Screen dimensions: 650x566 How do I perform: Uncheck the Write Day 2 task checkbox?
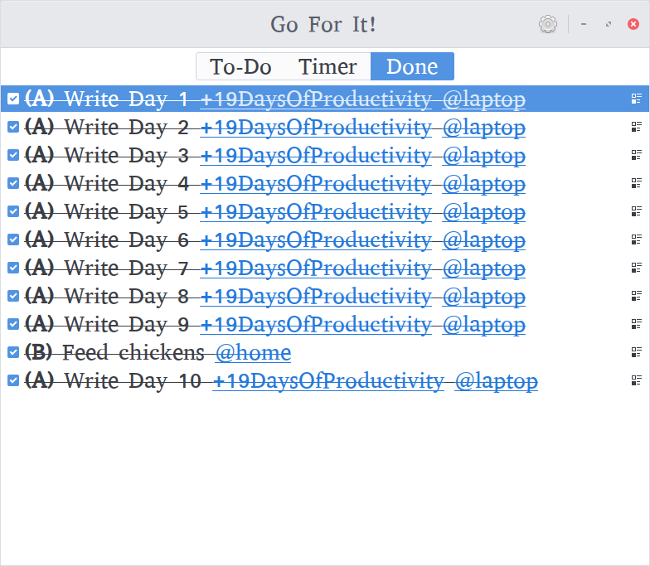click(x=13, y=127)
